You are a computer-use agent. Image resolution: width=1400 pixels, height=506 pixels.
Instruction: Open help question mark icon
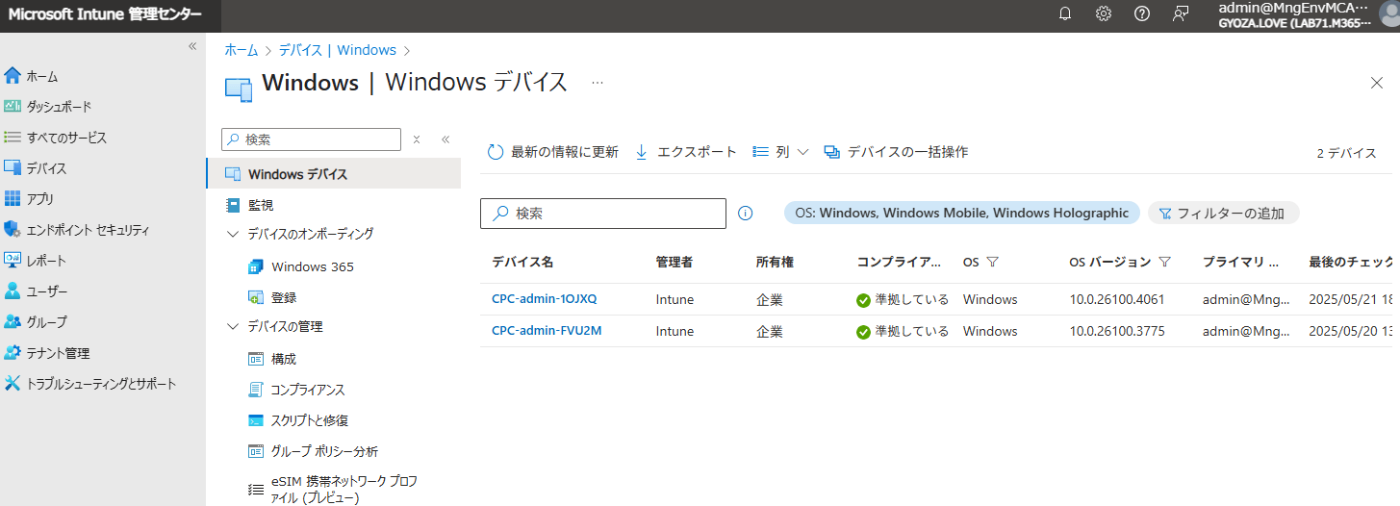pyautogui.click(x=1142, y=14)
